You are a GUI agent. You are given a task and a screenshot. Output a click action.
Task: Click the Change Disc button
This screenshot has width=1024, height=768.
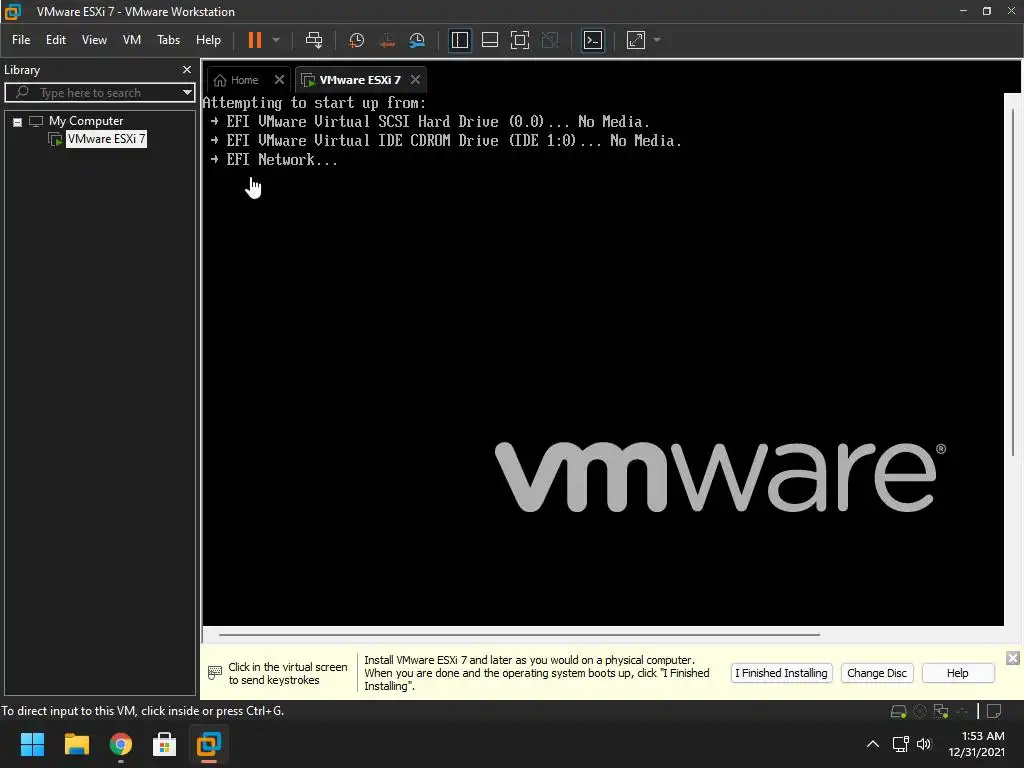[x=876, y=673]
